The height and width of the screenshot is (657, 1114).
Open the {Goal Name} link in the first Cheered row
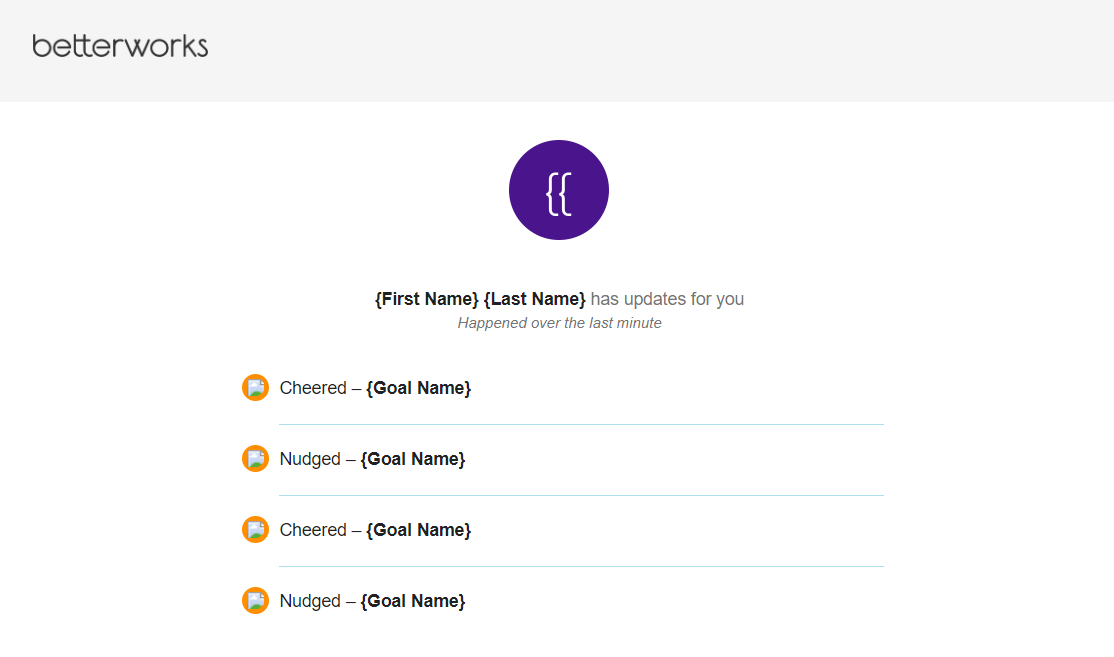pos(418,388)
